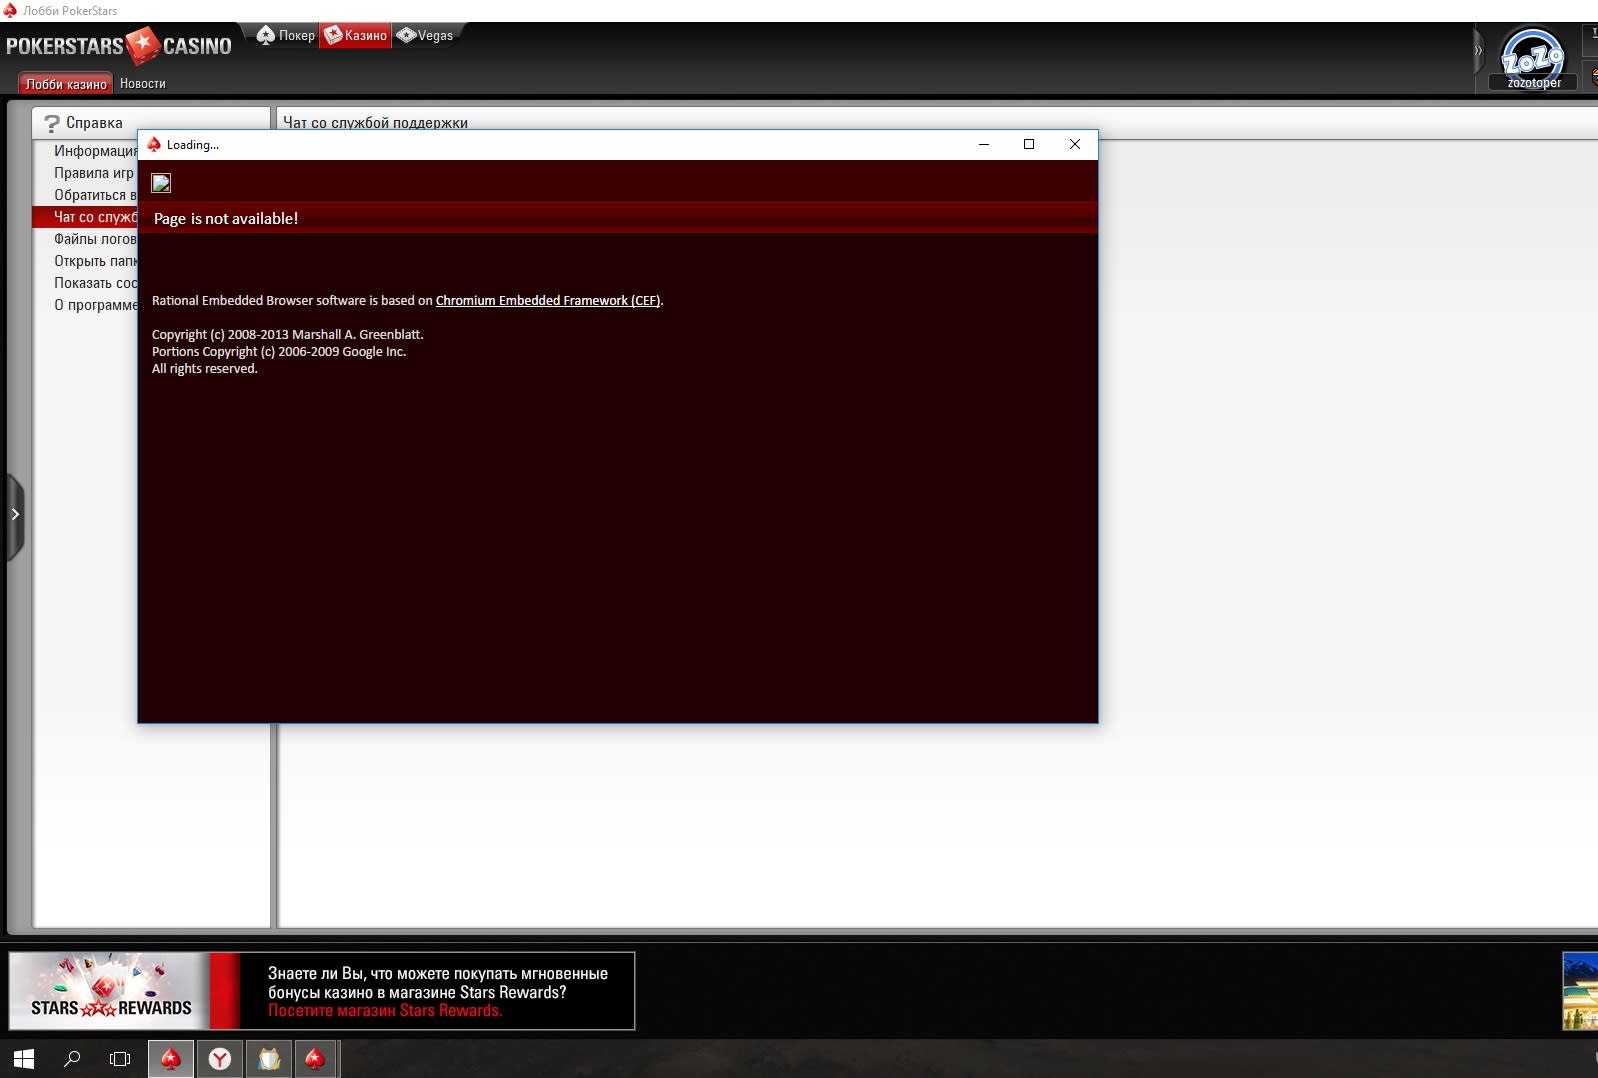Click the zozotoper avatar image

(x=1533, y=52)
